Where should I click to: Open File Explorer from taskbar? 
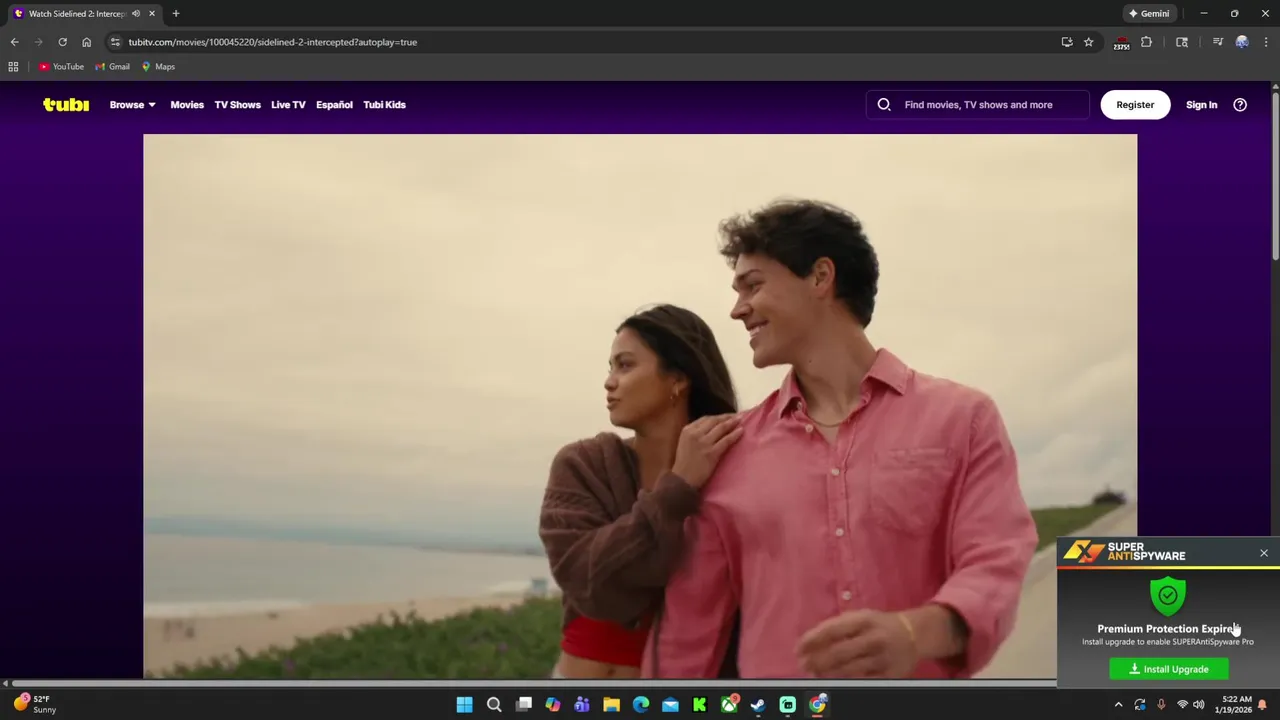611,705
